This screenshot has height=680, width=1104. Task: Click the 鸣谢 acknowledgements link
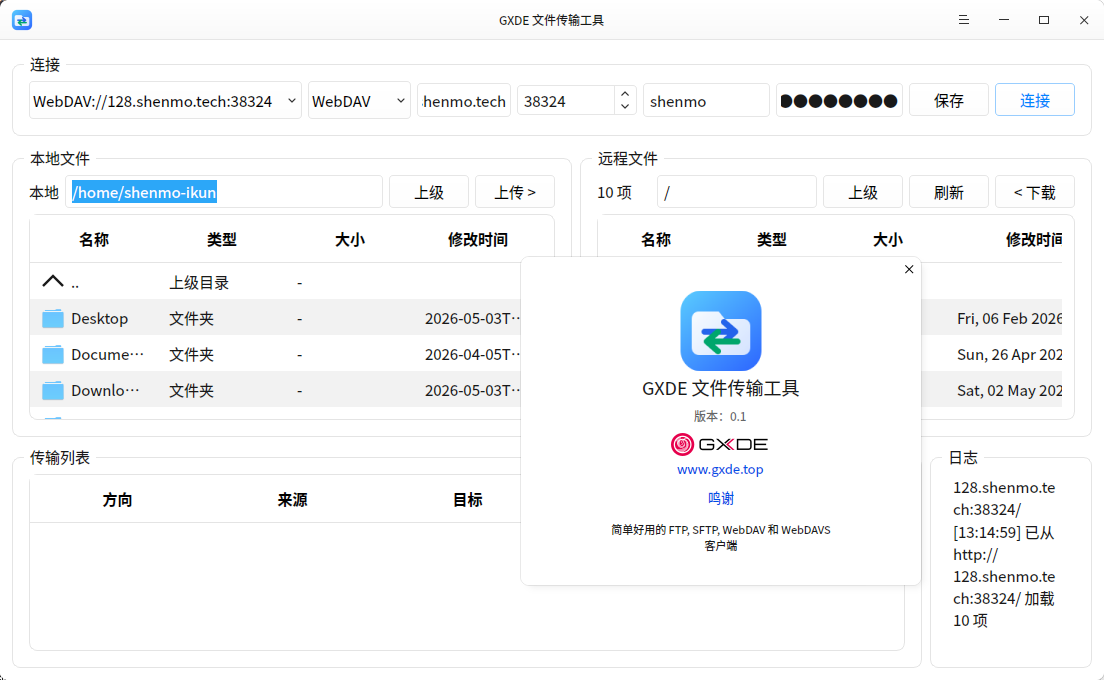720,498
